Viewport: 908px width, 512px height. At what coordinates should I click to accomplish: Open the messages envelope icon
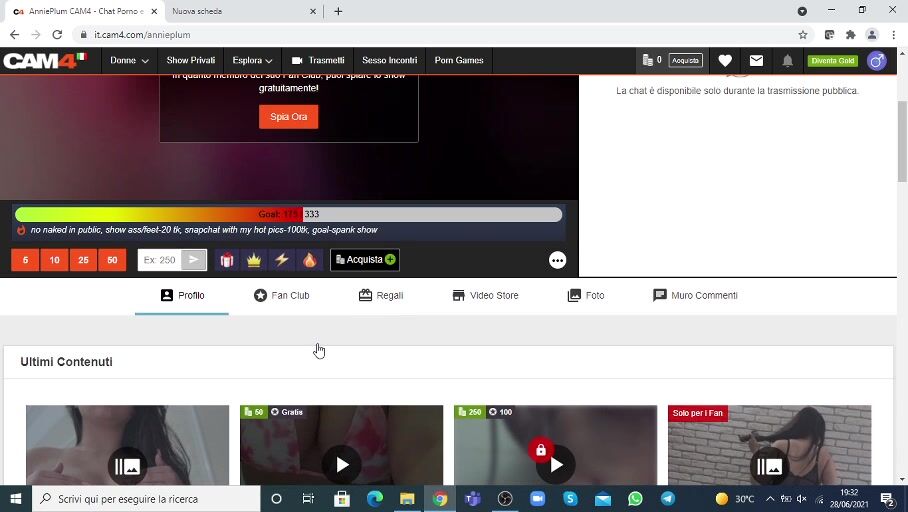pyautogui.click(x=756, y=61)
